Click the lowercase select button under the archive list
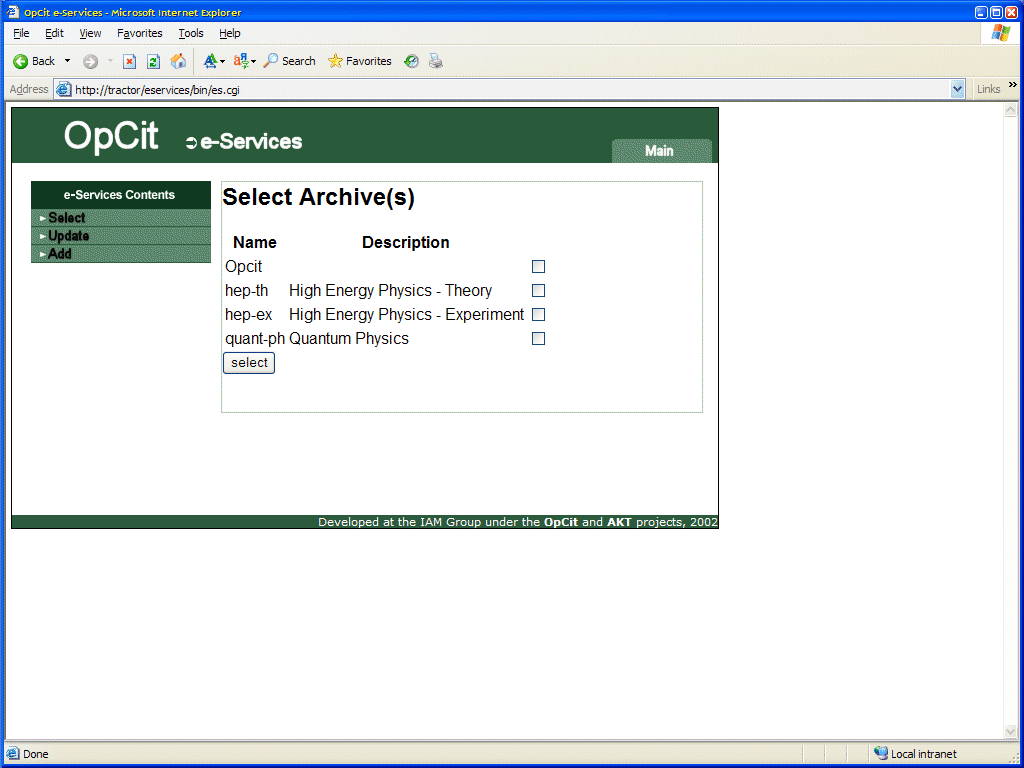The width and height of the screenshot is (1024, 768). click(x=249, y=363)
